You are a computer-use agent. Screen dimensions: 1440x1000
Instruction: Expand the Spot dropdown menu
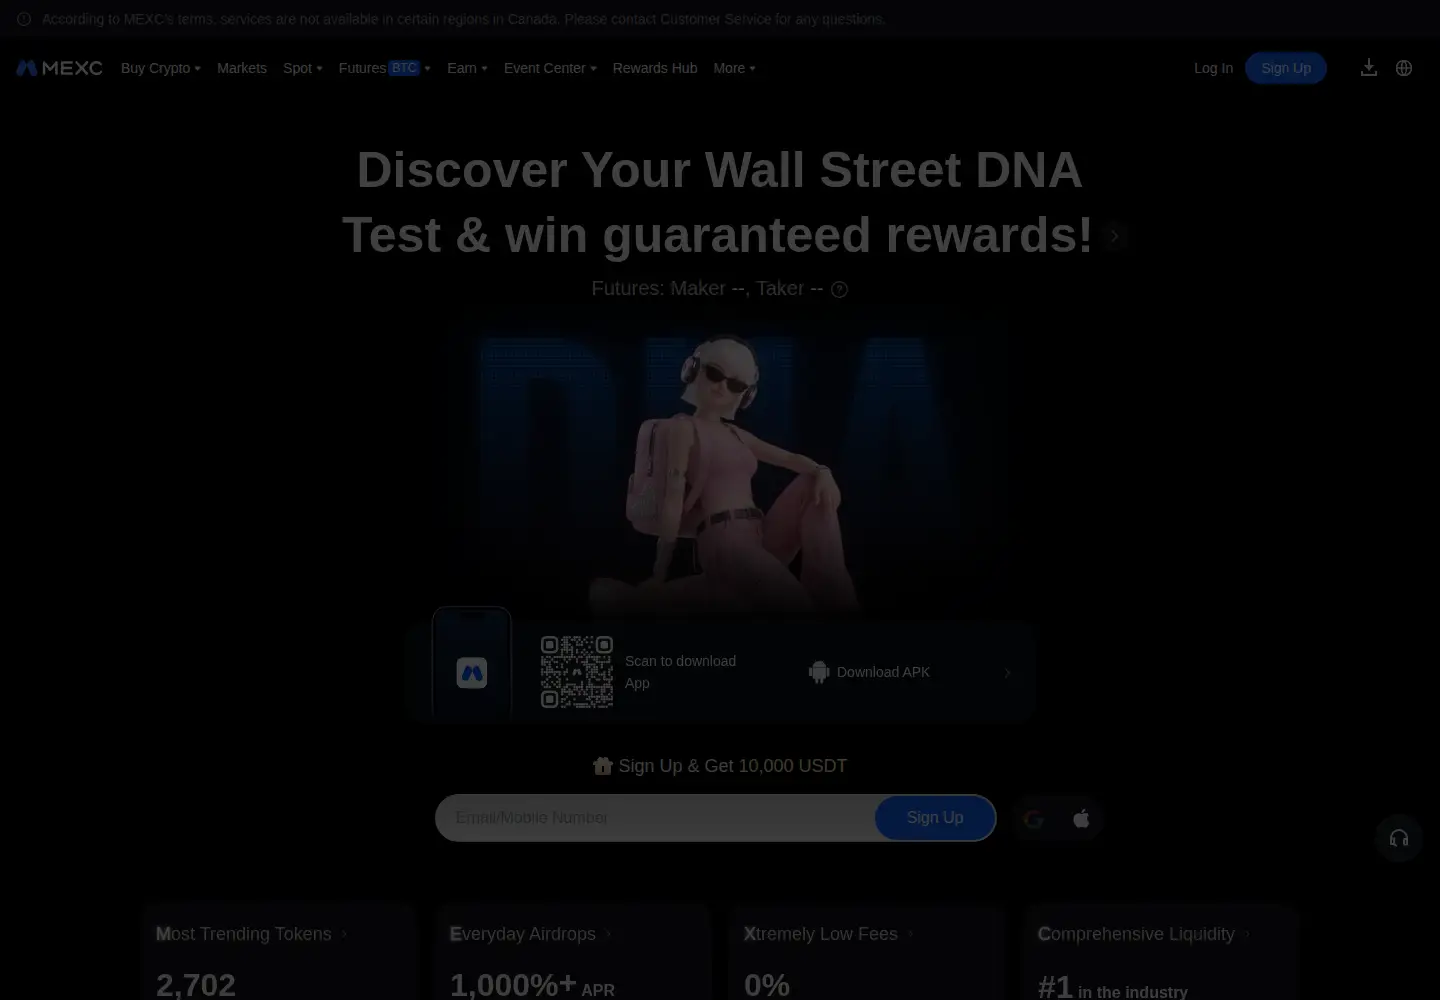tap(303, 68)
